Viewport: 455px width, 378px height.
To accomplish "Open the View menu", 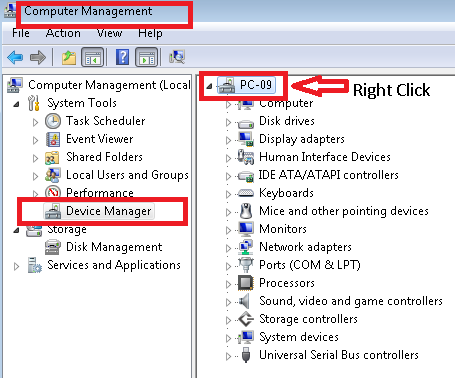I will [x=109, y=33].
